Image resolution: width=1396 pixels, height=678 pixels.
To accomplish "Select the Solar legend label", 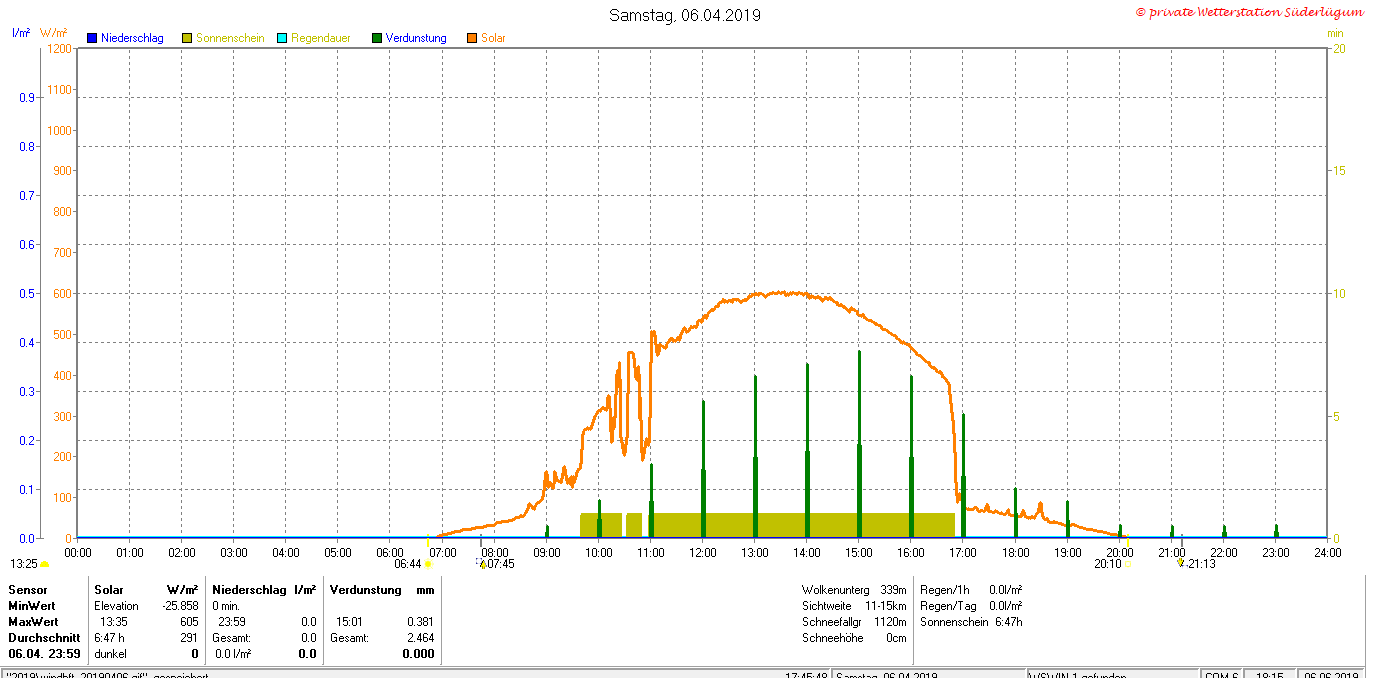I will (493, 38).
